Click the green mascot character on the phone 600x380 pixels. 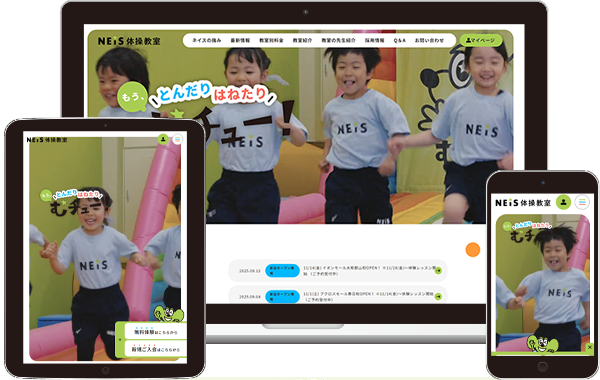tap(543, 344)
